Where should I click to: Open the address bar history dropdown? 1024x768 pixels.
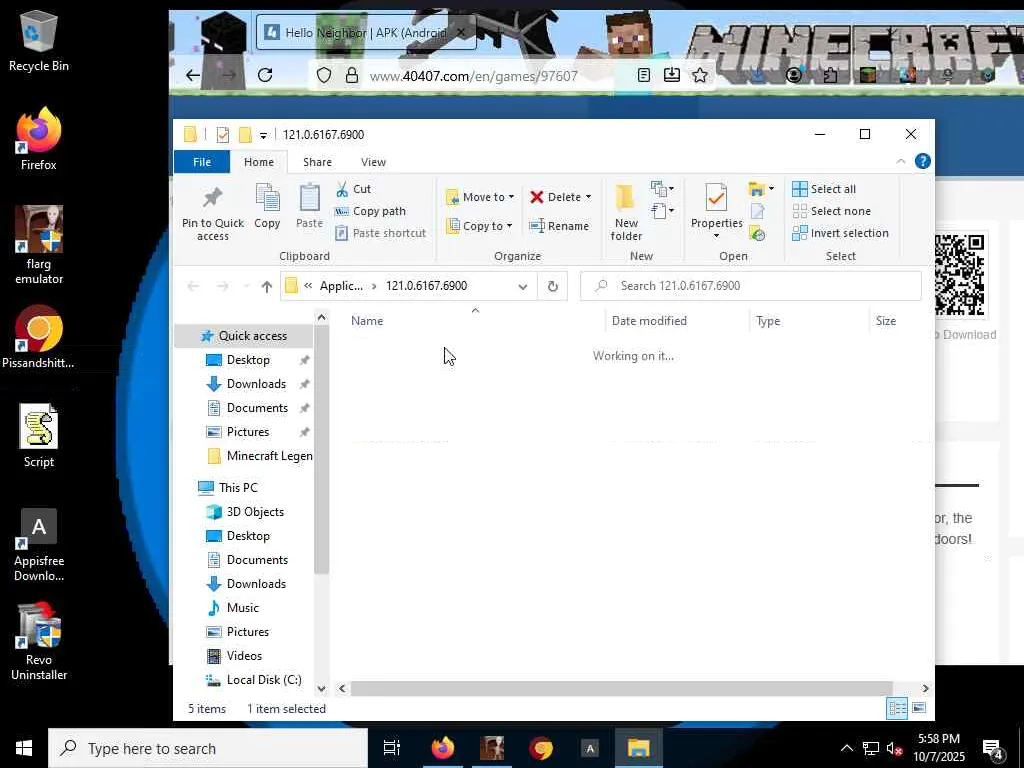pos(522,286)
